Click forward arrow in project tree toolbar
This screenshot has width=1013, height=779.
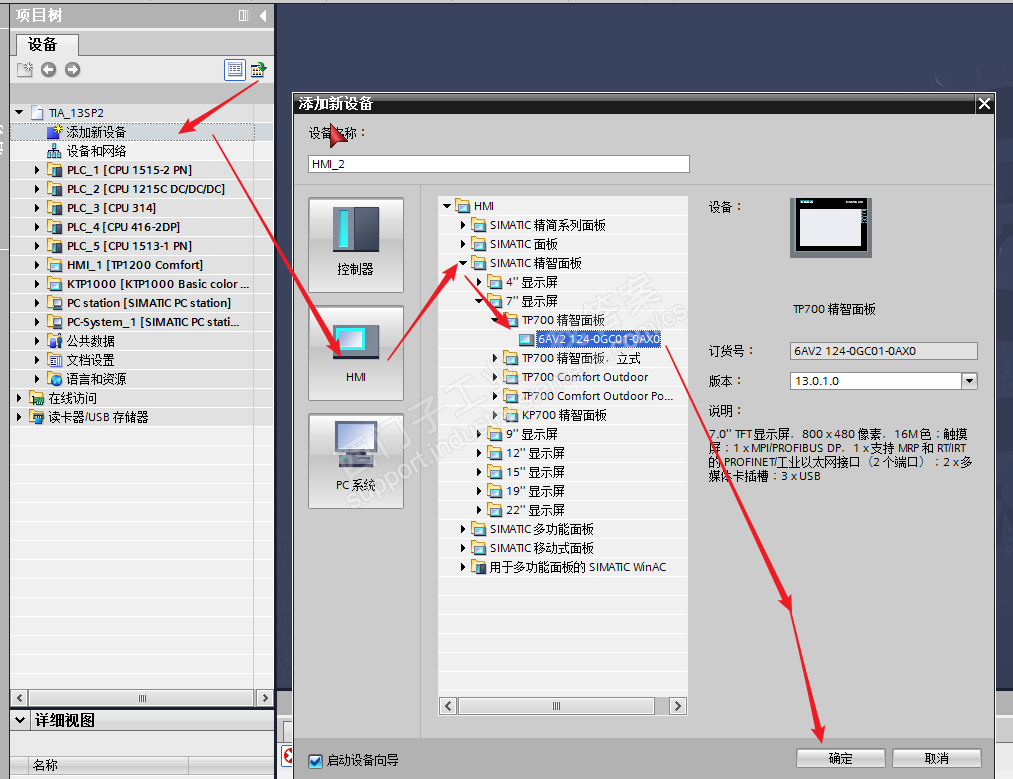pyautogui.click(x=72, y=70)
